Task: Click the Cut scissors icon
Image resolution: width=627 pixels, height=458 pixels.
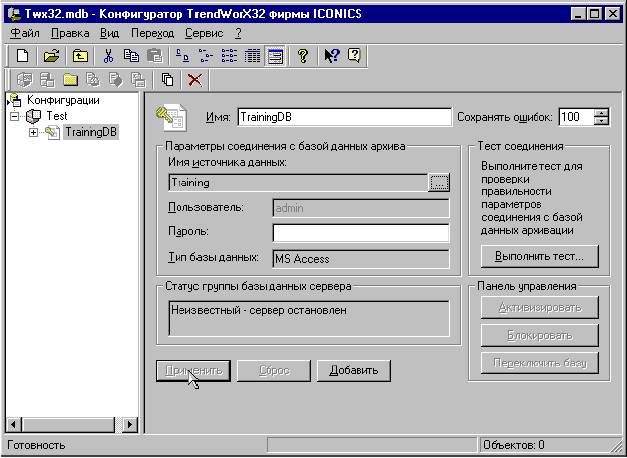Action: 108,56
